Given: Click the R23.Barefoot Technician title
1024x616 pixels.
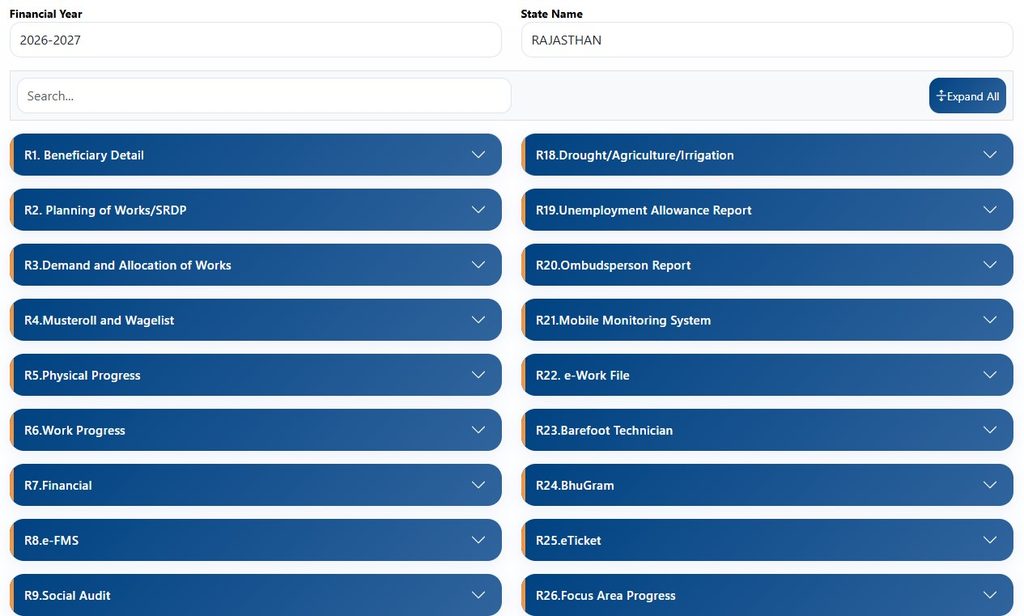Looking at the screenshot, I should click(x=604, y=430).
